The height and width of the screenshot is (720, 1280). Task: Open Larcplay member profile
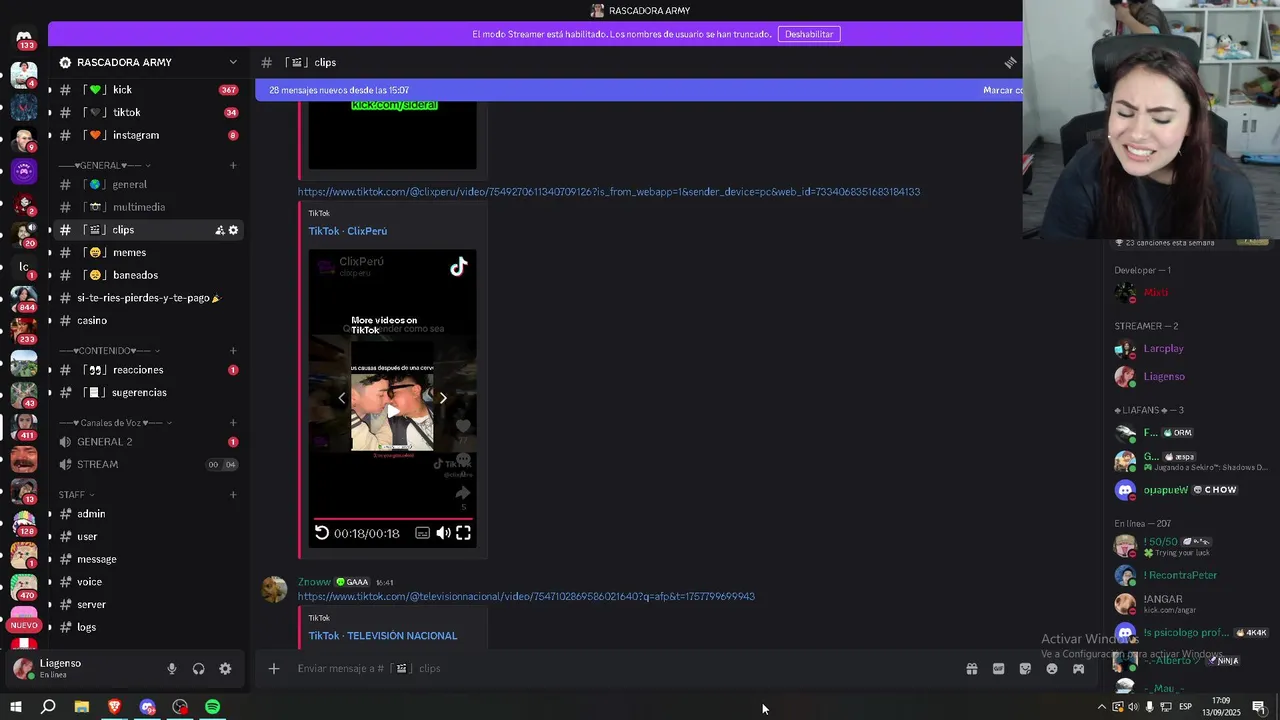1163,349
